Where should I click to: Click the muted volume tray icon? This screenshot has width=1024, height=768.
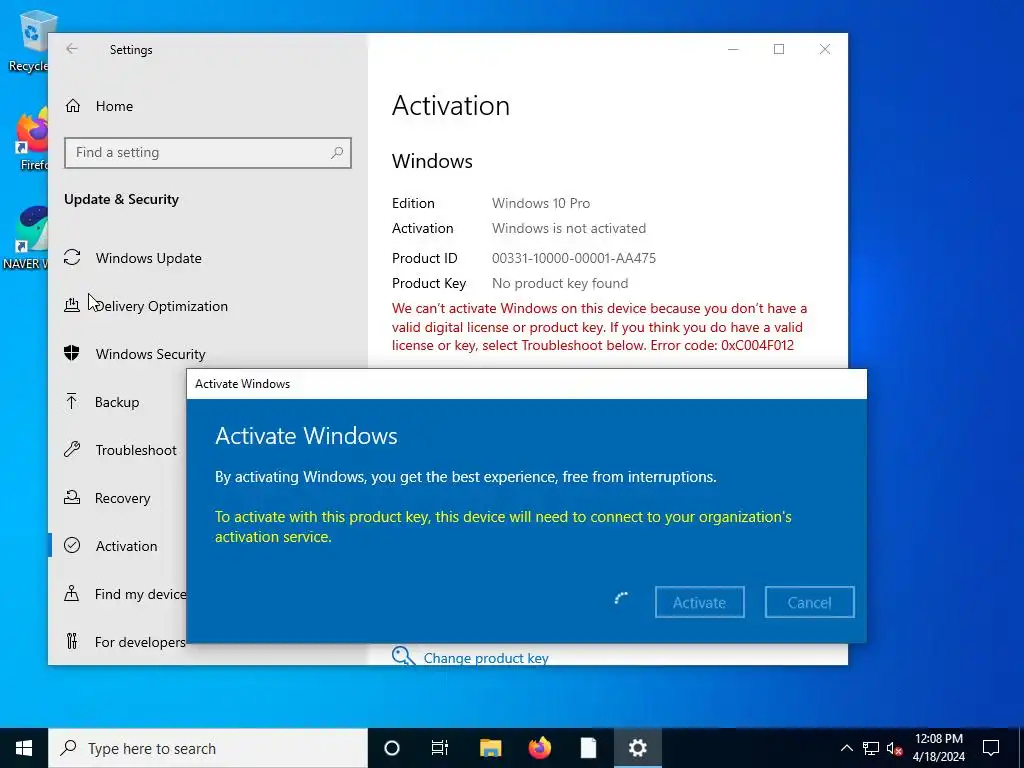(x=894, y=748)
